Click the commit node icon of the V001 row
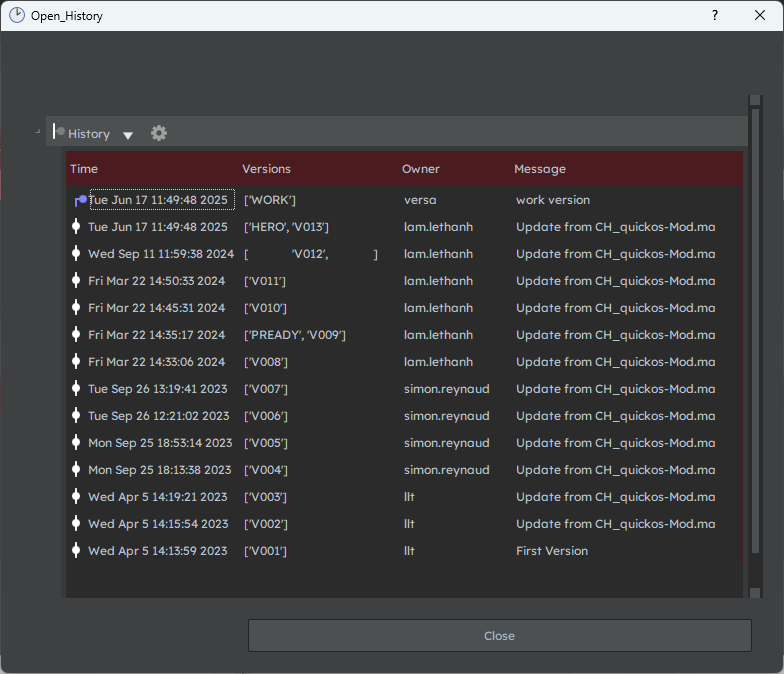This screenshot has height=674, width=784. 76,550
